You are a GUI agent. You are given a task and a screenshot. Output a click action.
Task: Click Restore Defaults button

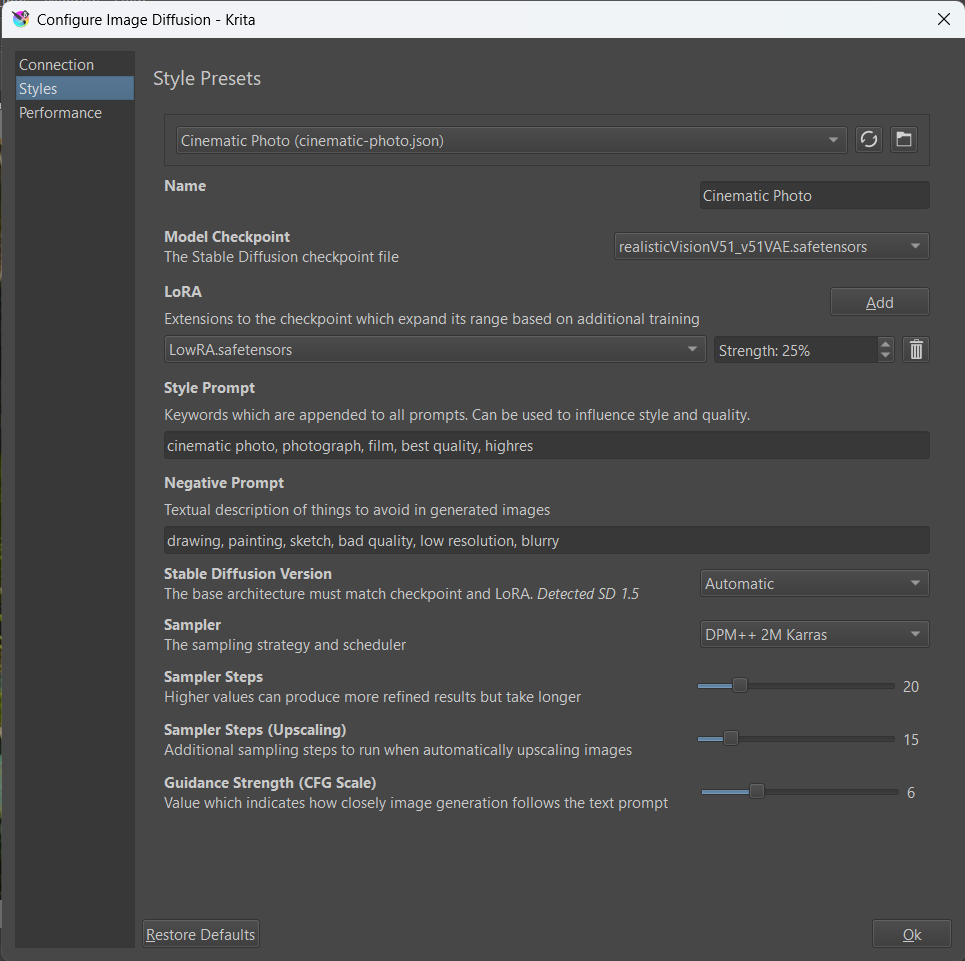pos(201,934)
